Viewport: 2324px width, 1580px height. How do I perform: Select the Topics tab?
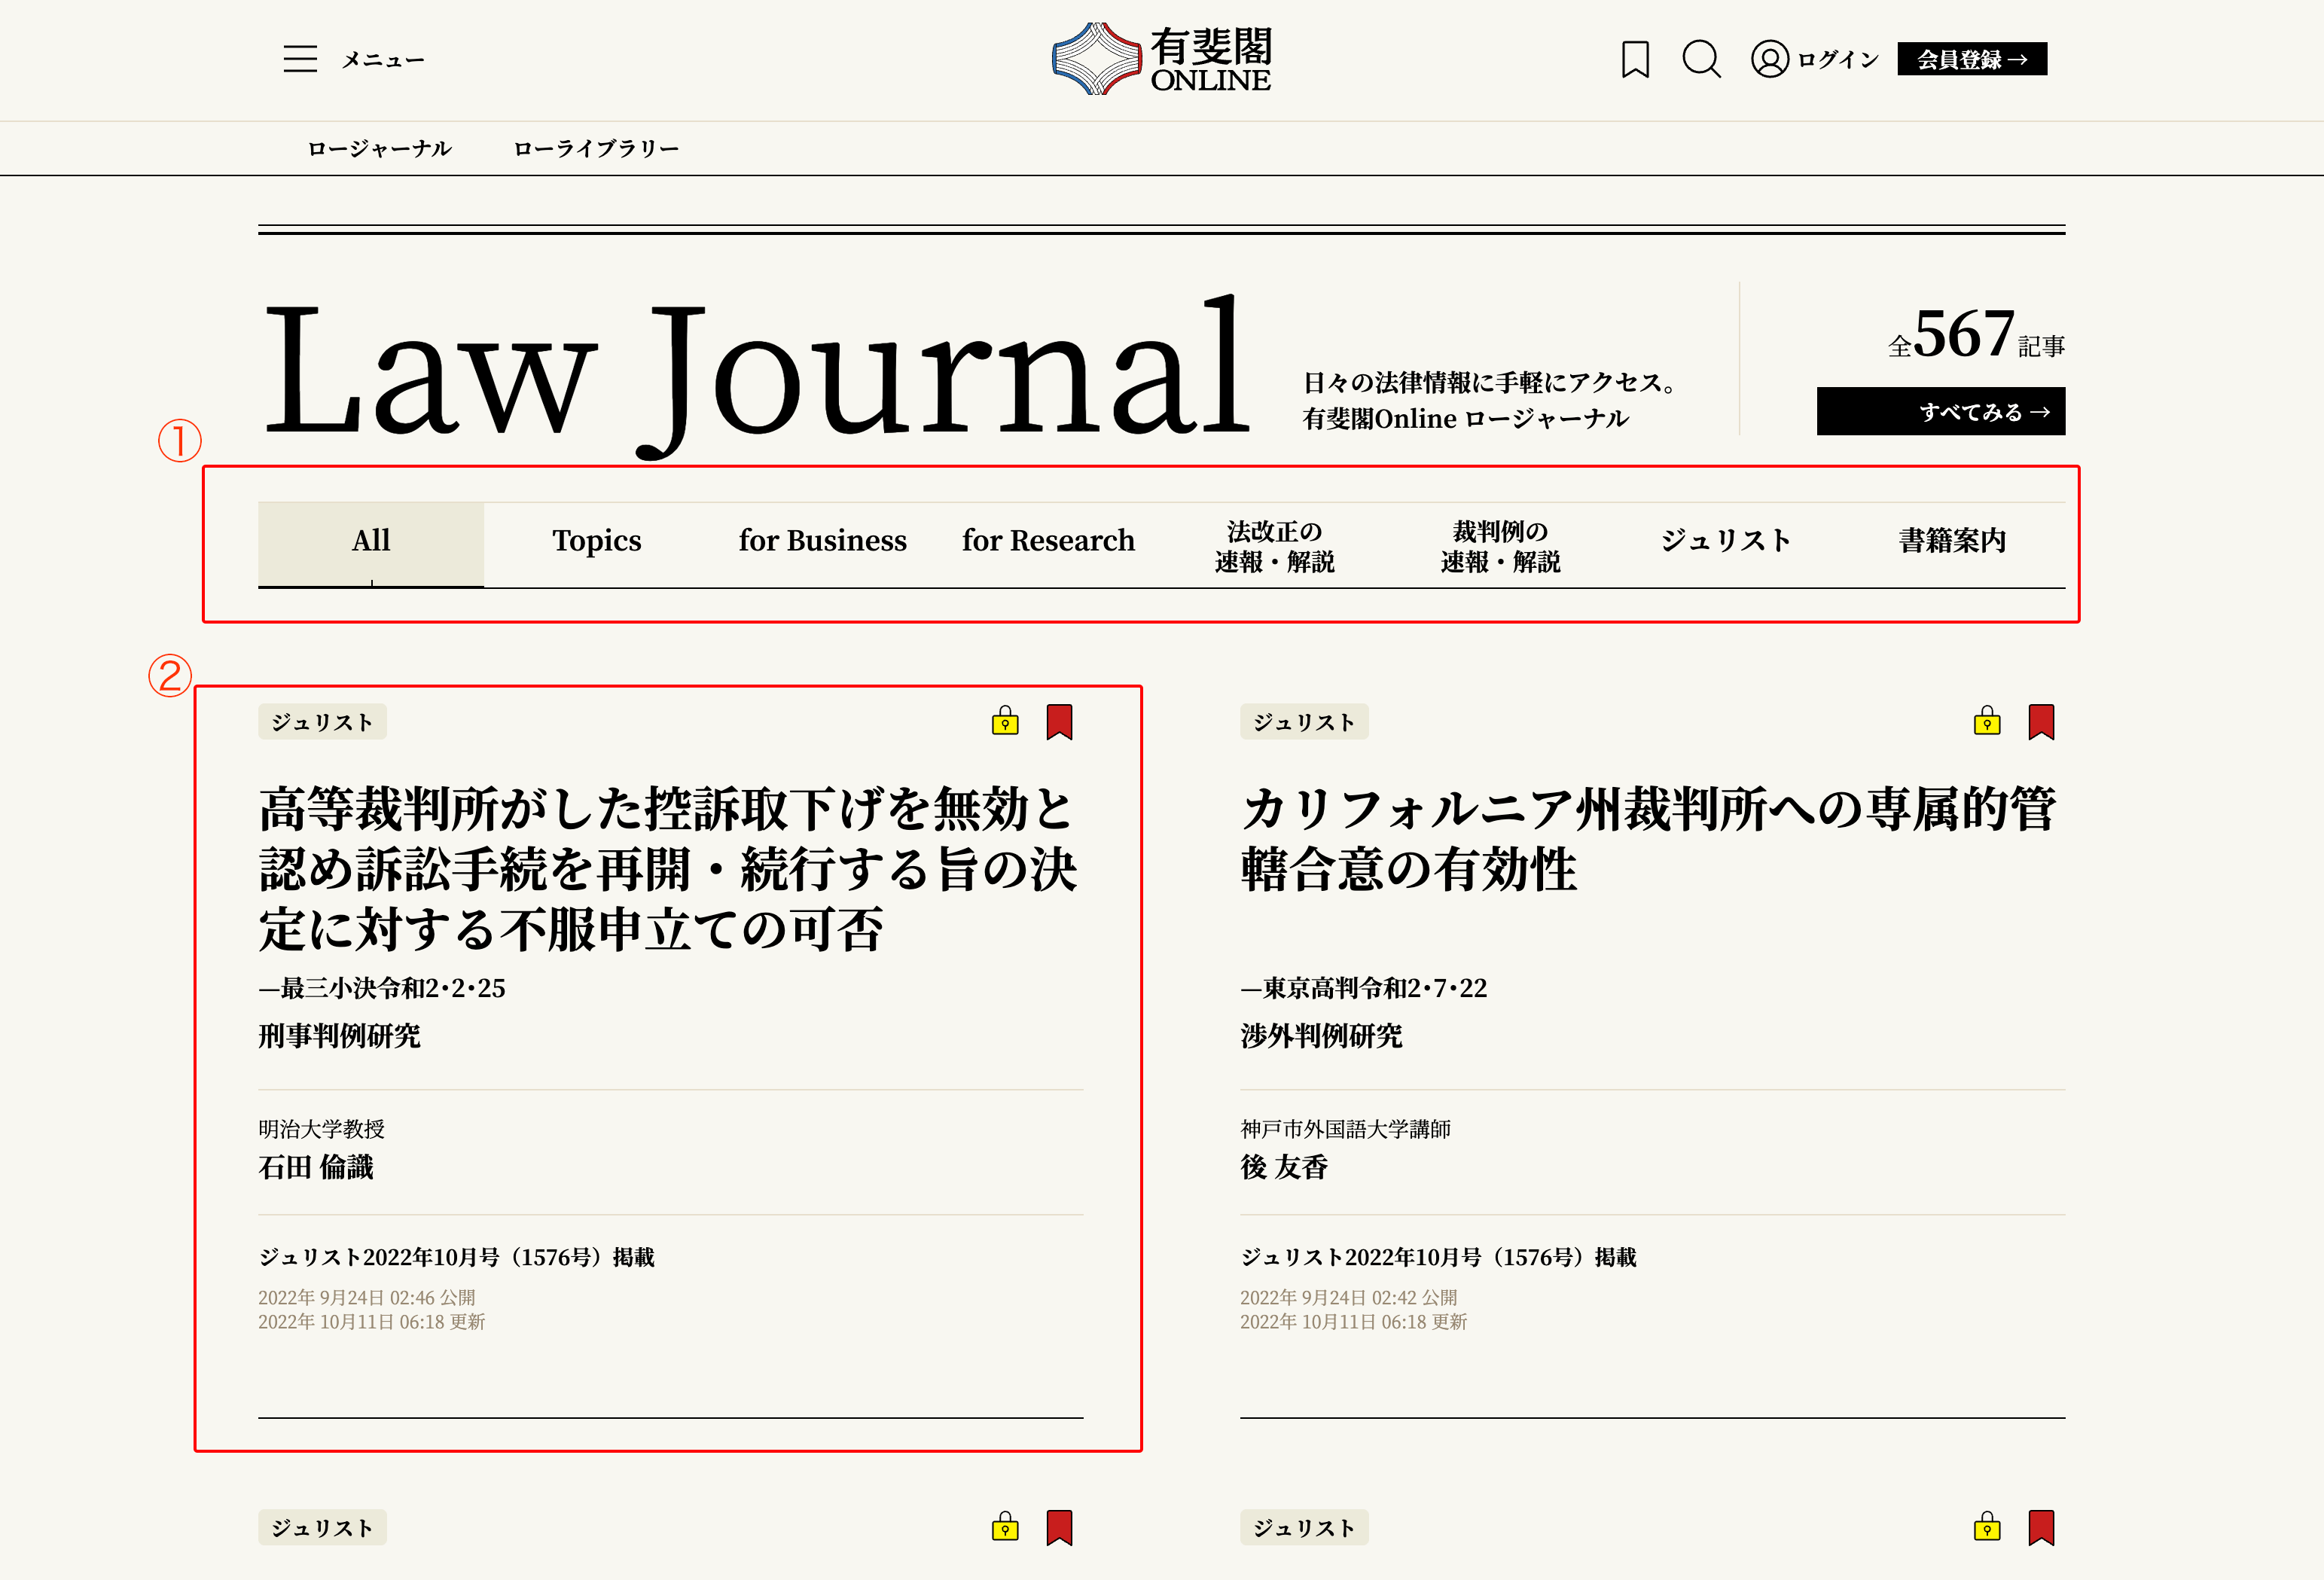pos(597,541)
